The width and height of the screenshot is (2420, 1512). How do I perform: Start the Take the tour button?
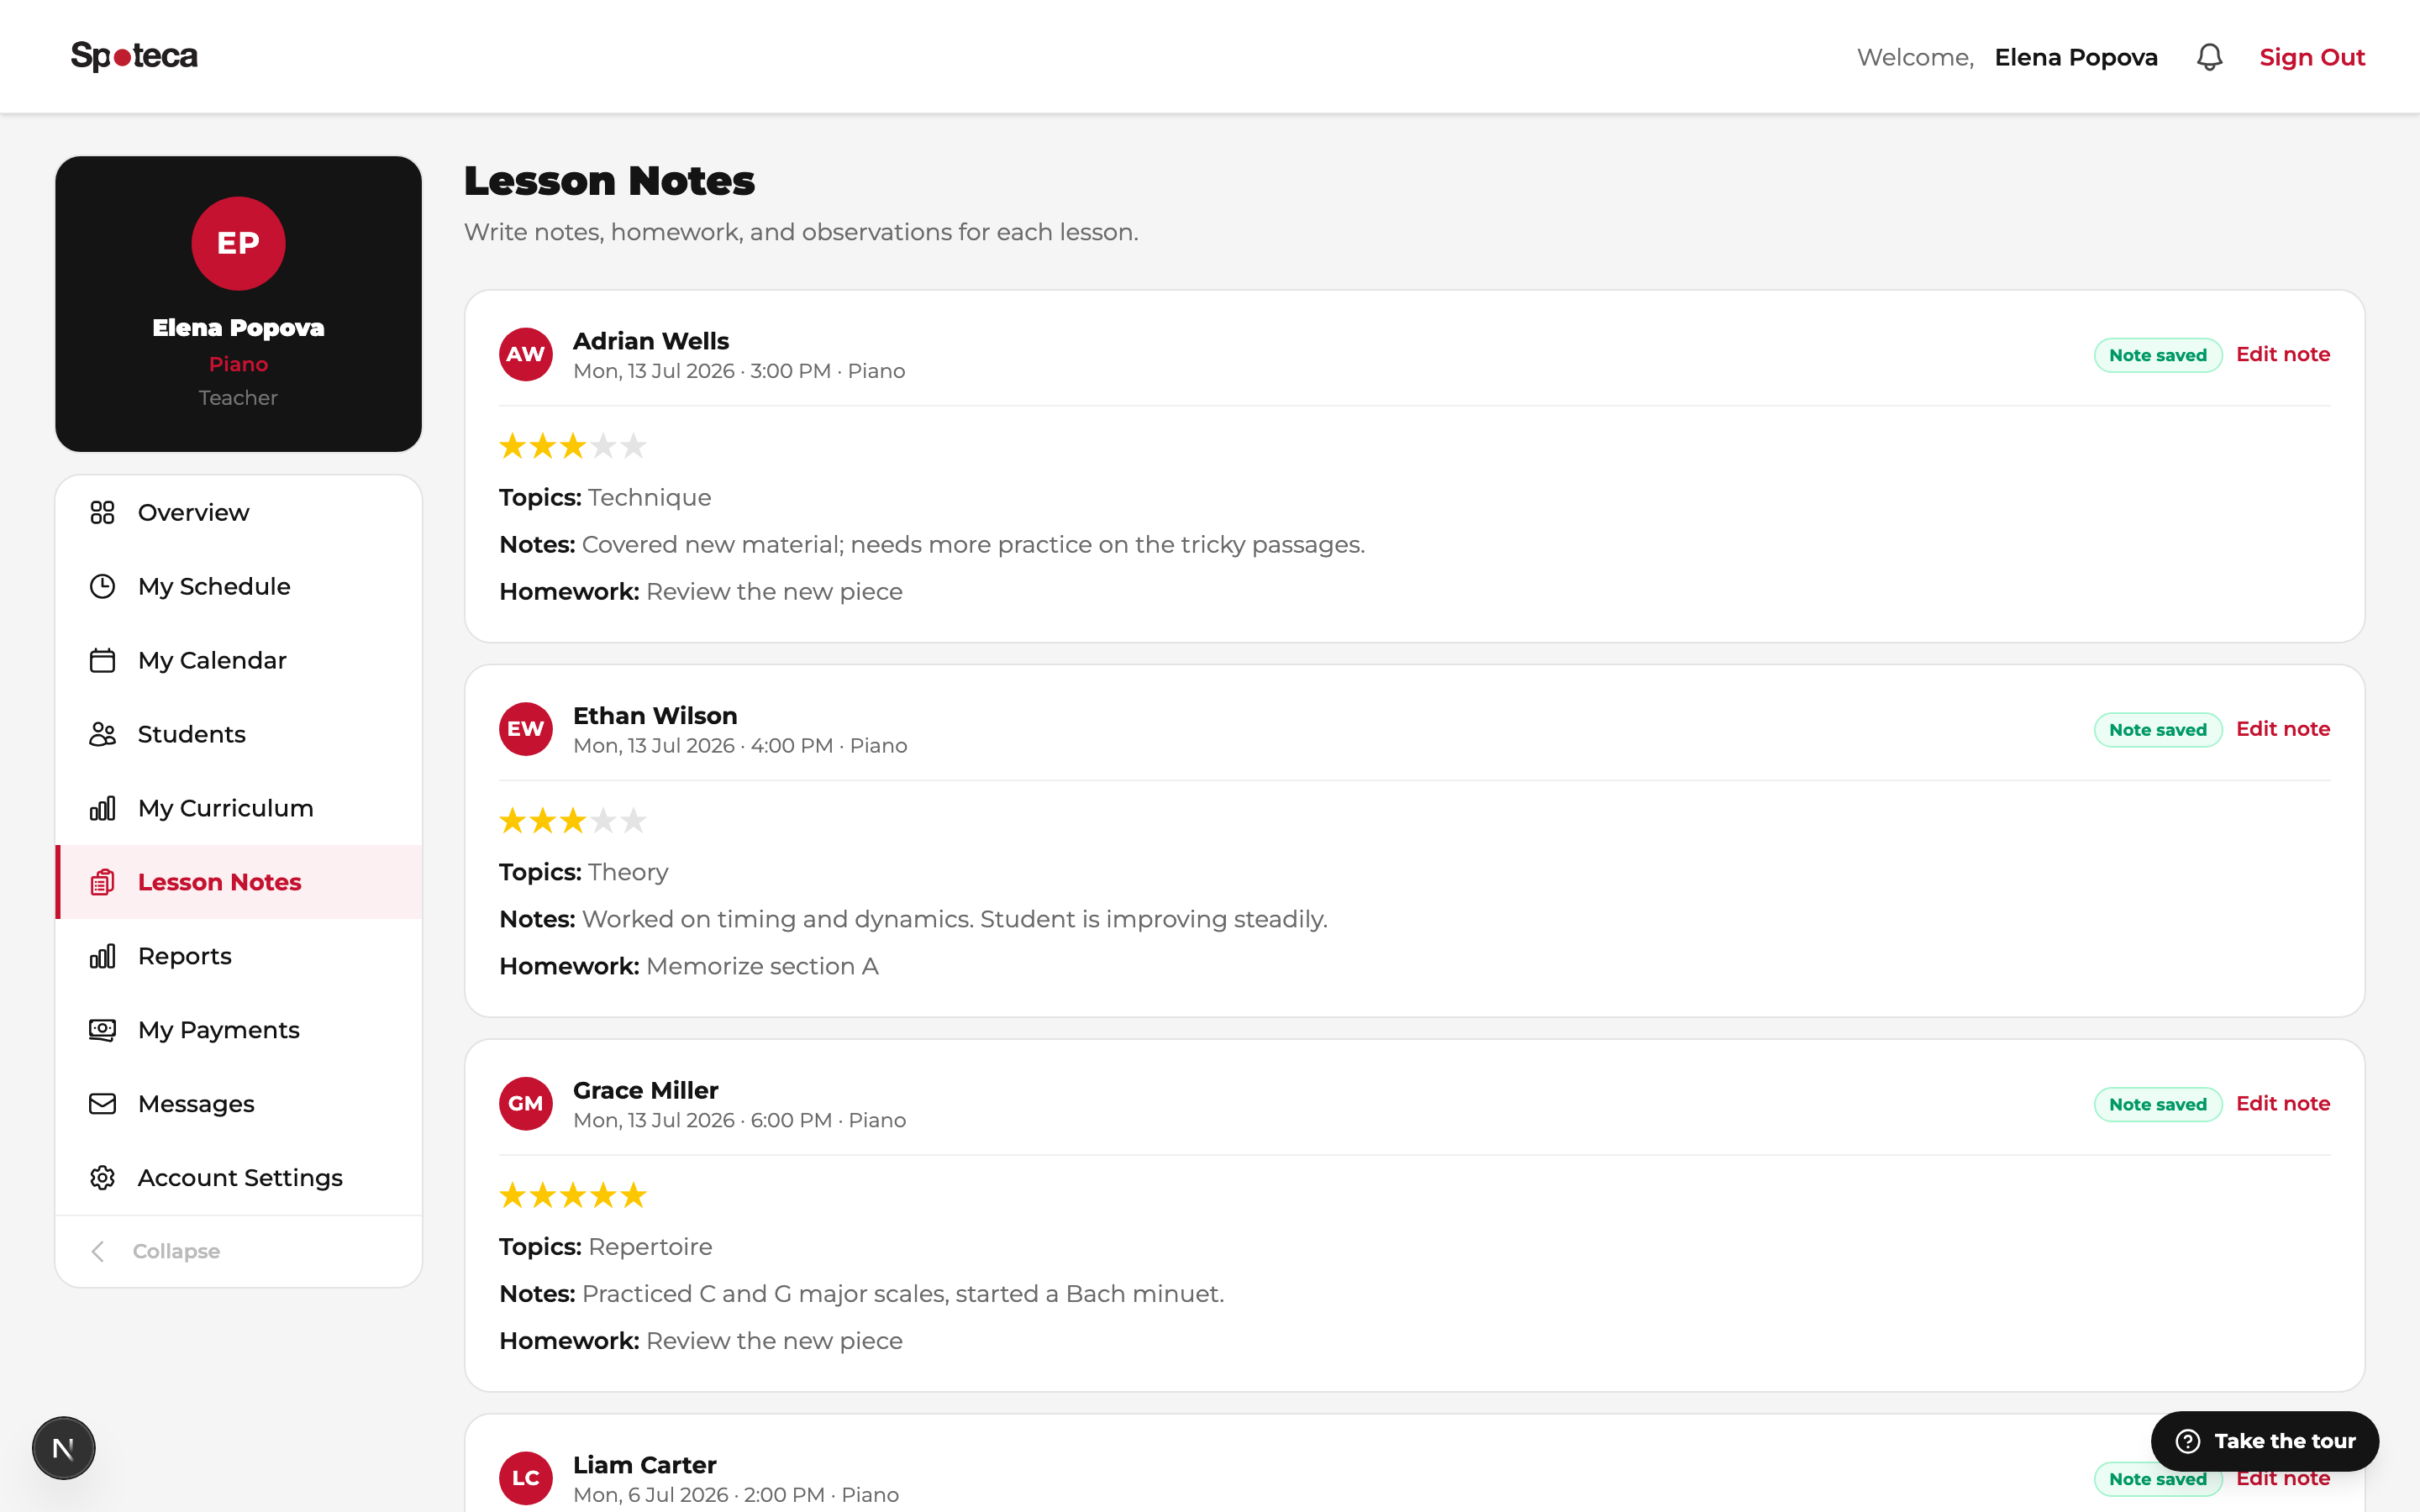click(2265, 1441)
